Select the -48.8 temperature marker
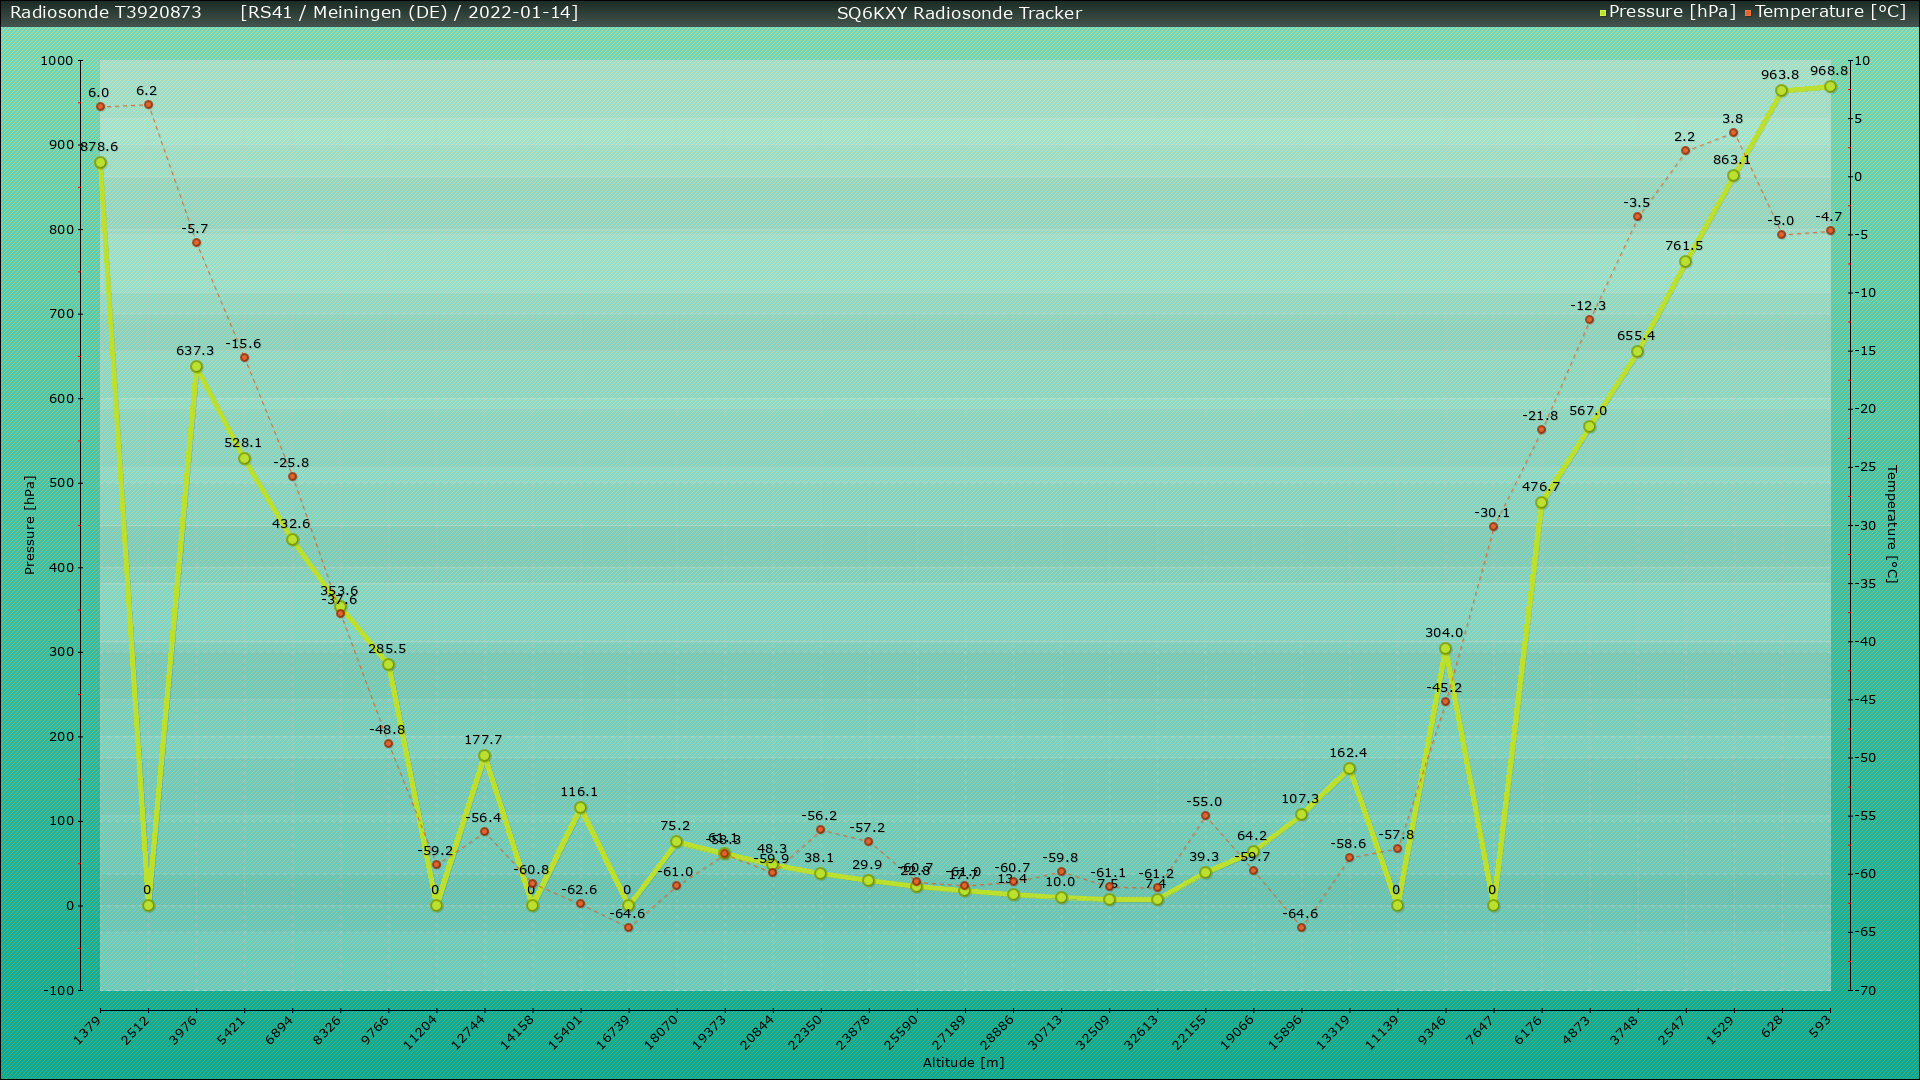Viewport: 1920px width, 1080px height. tap(388, 744)
